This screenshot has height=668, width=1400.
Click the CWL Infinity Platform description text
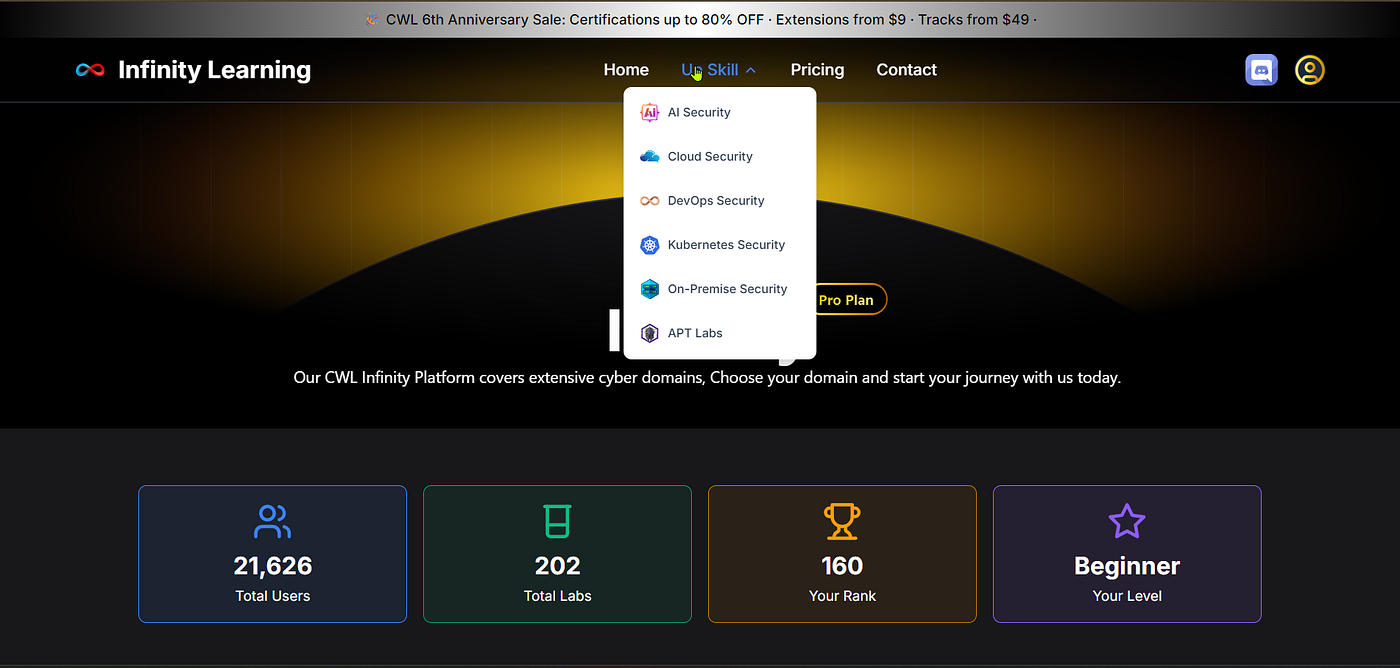coord(707,378)
